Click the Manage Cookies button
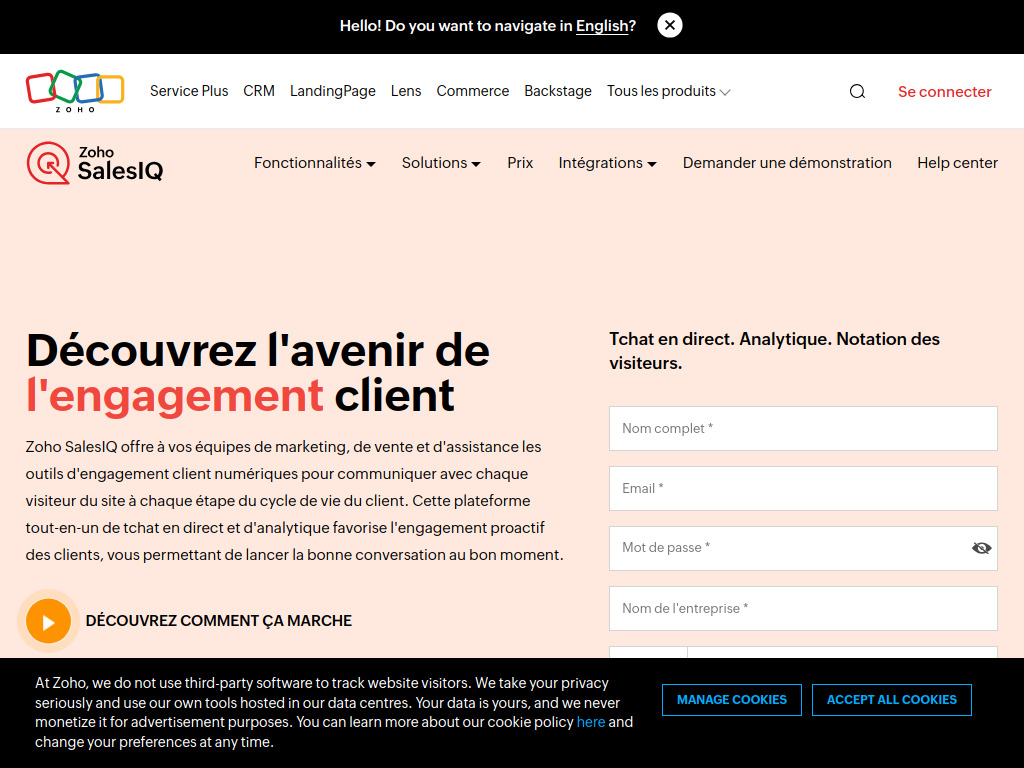This screenshot has width=1024, height=768. tap(731, 700)
